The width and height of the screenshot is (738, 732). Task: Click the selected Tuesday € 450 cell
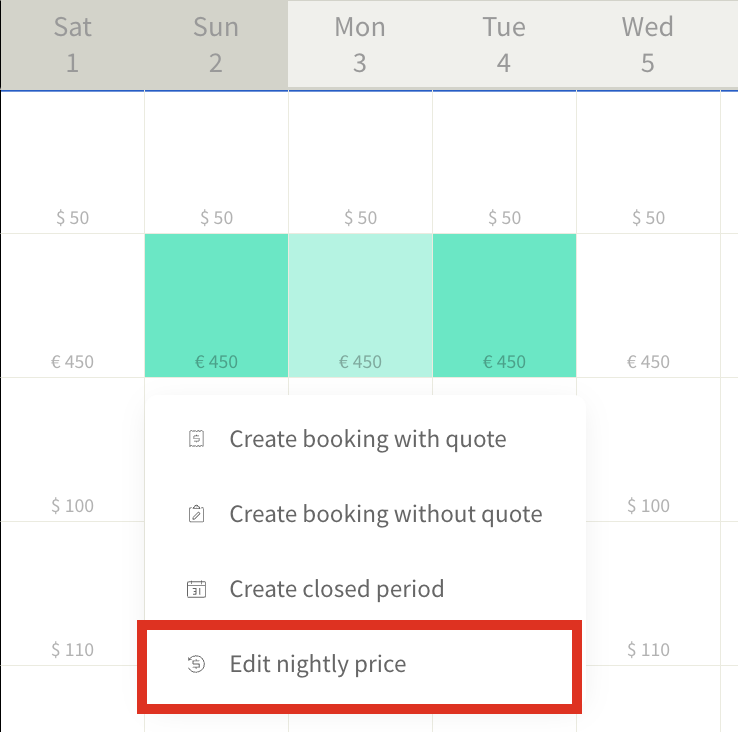click(504, 305)
